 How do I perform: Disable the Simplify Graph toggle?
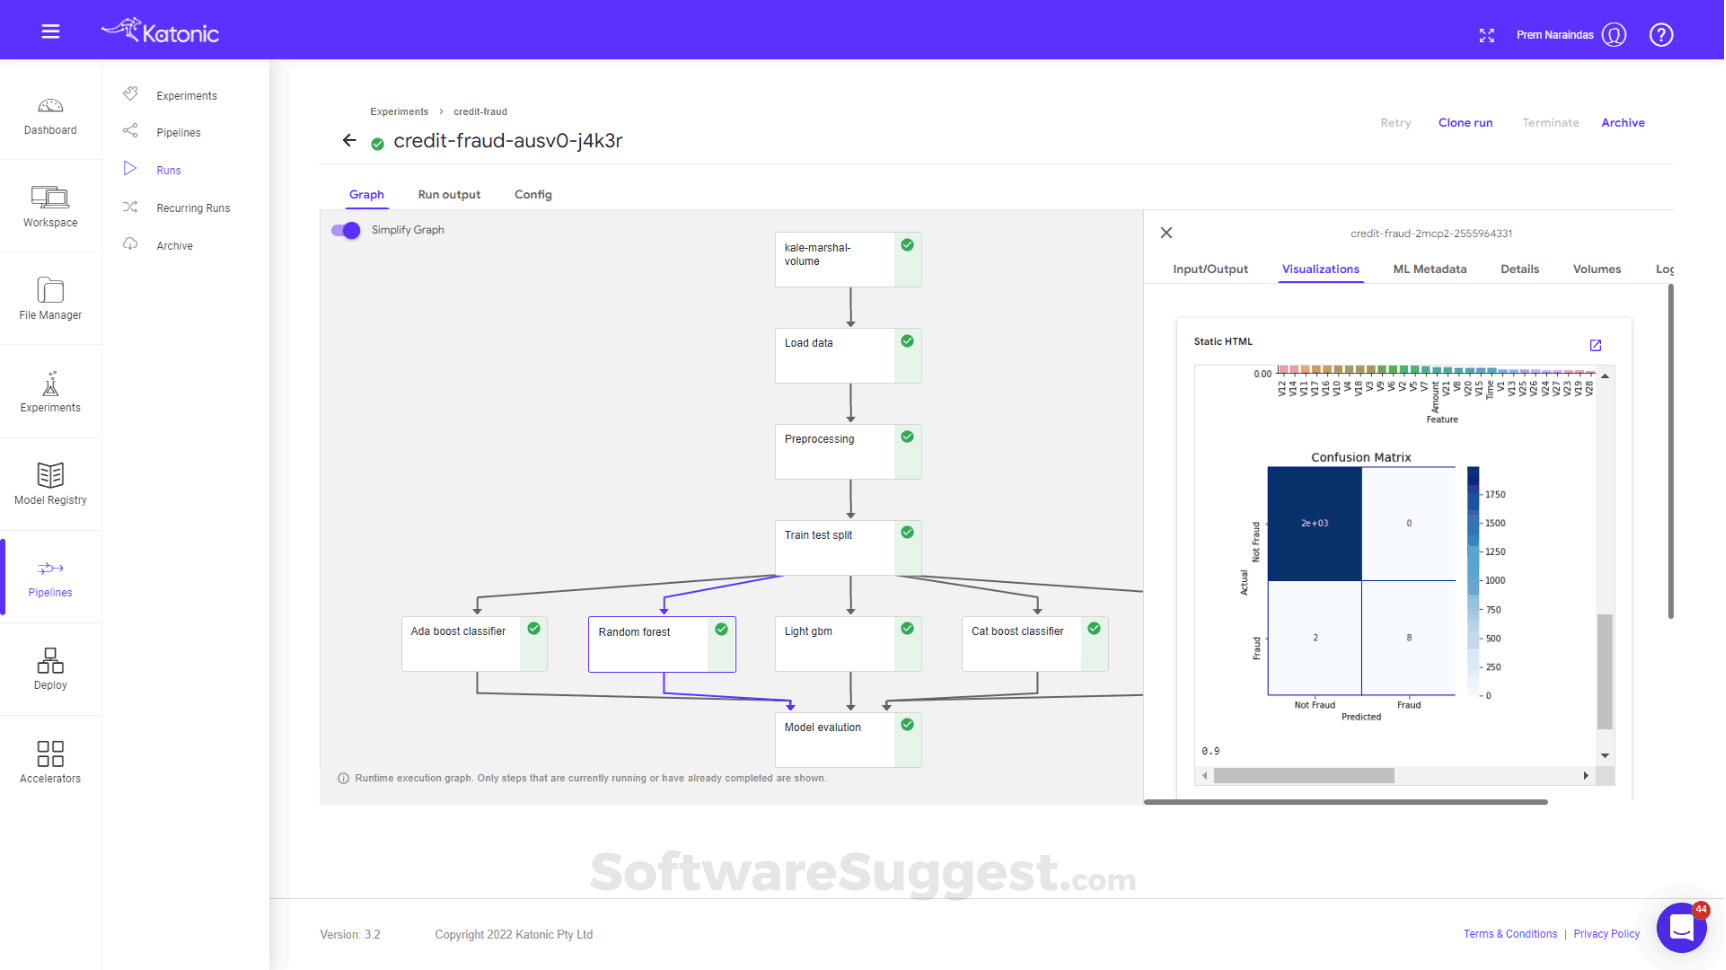tap(344, 230)
